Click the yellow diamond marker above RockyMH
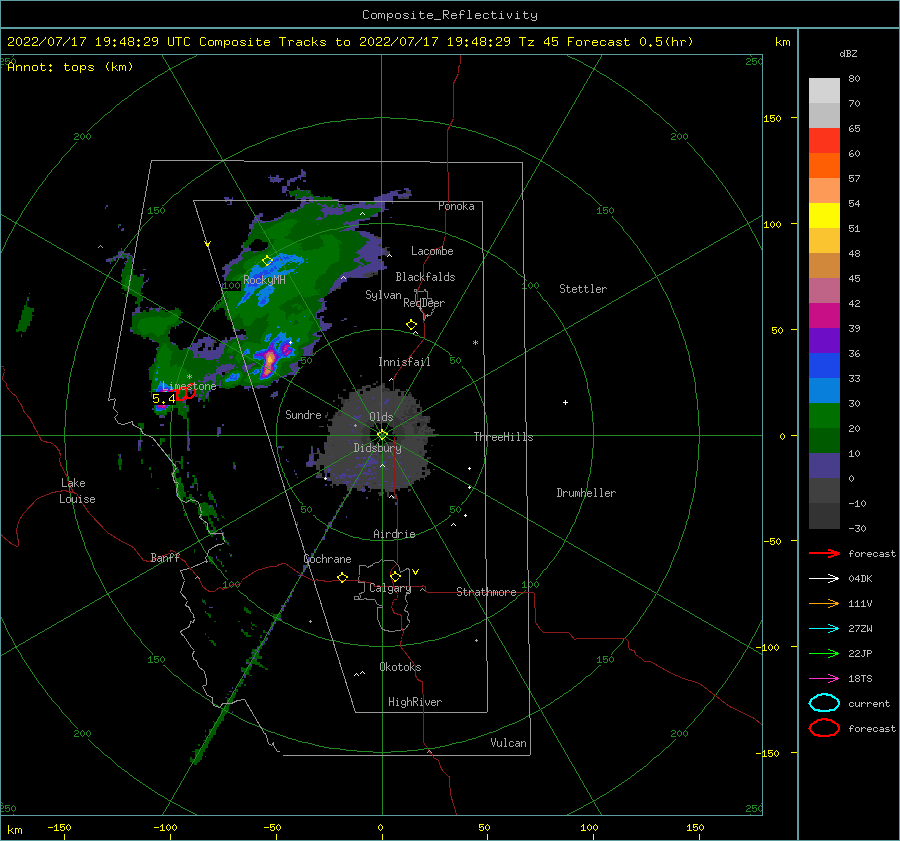Screen dimensions: 900x841 click(x=267, y=261)
